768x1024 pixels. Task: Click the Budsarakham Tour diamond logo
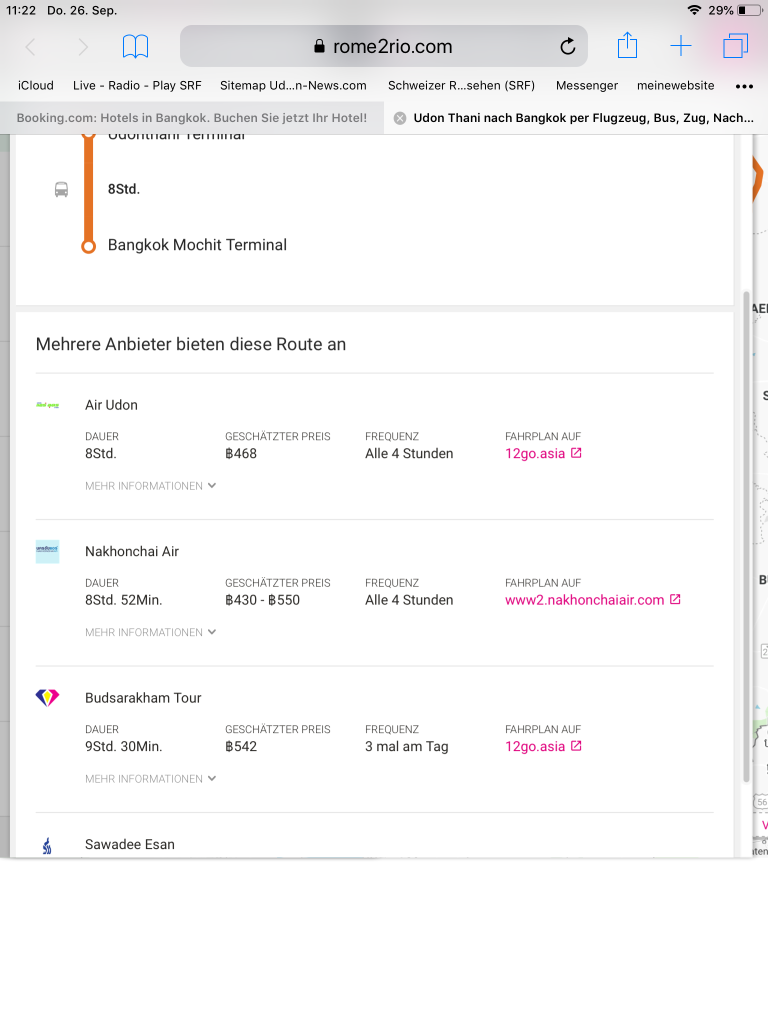47,698
